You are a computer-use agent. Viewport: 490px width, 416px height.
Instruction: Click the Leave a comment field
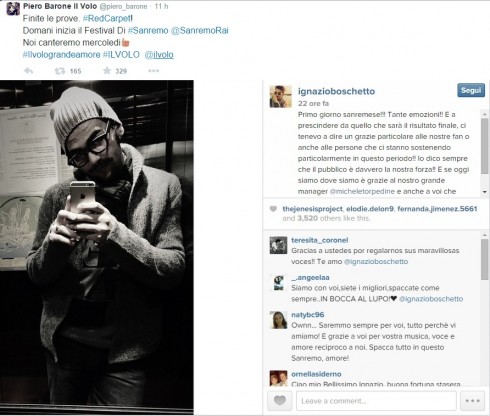coord(376,401)
